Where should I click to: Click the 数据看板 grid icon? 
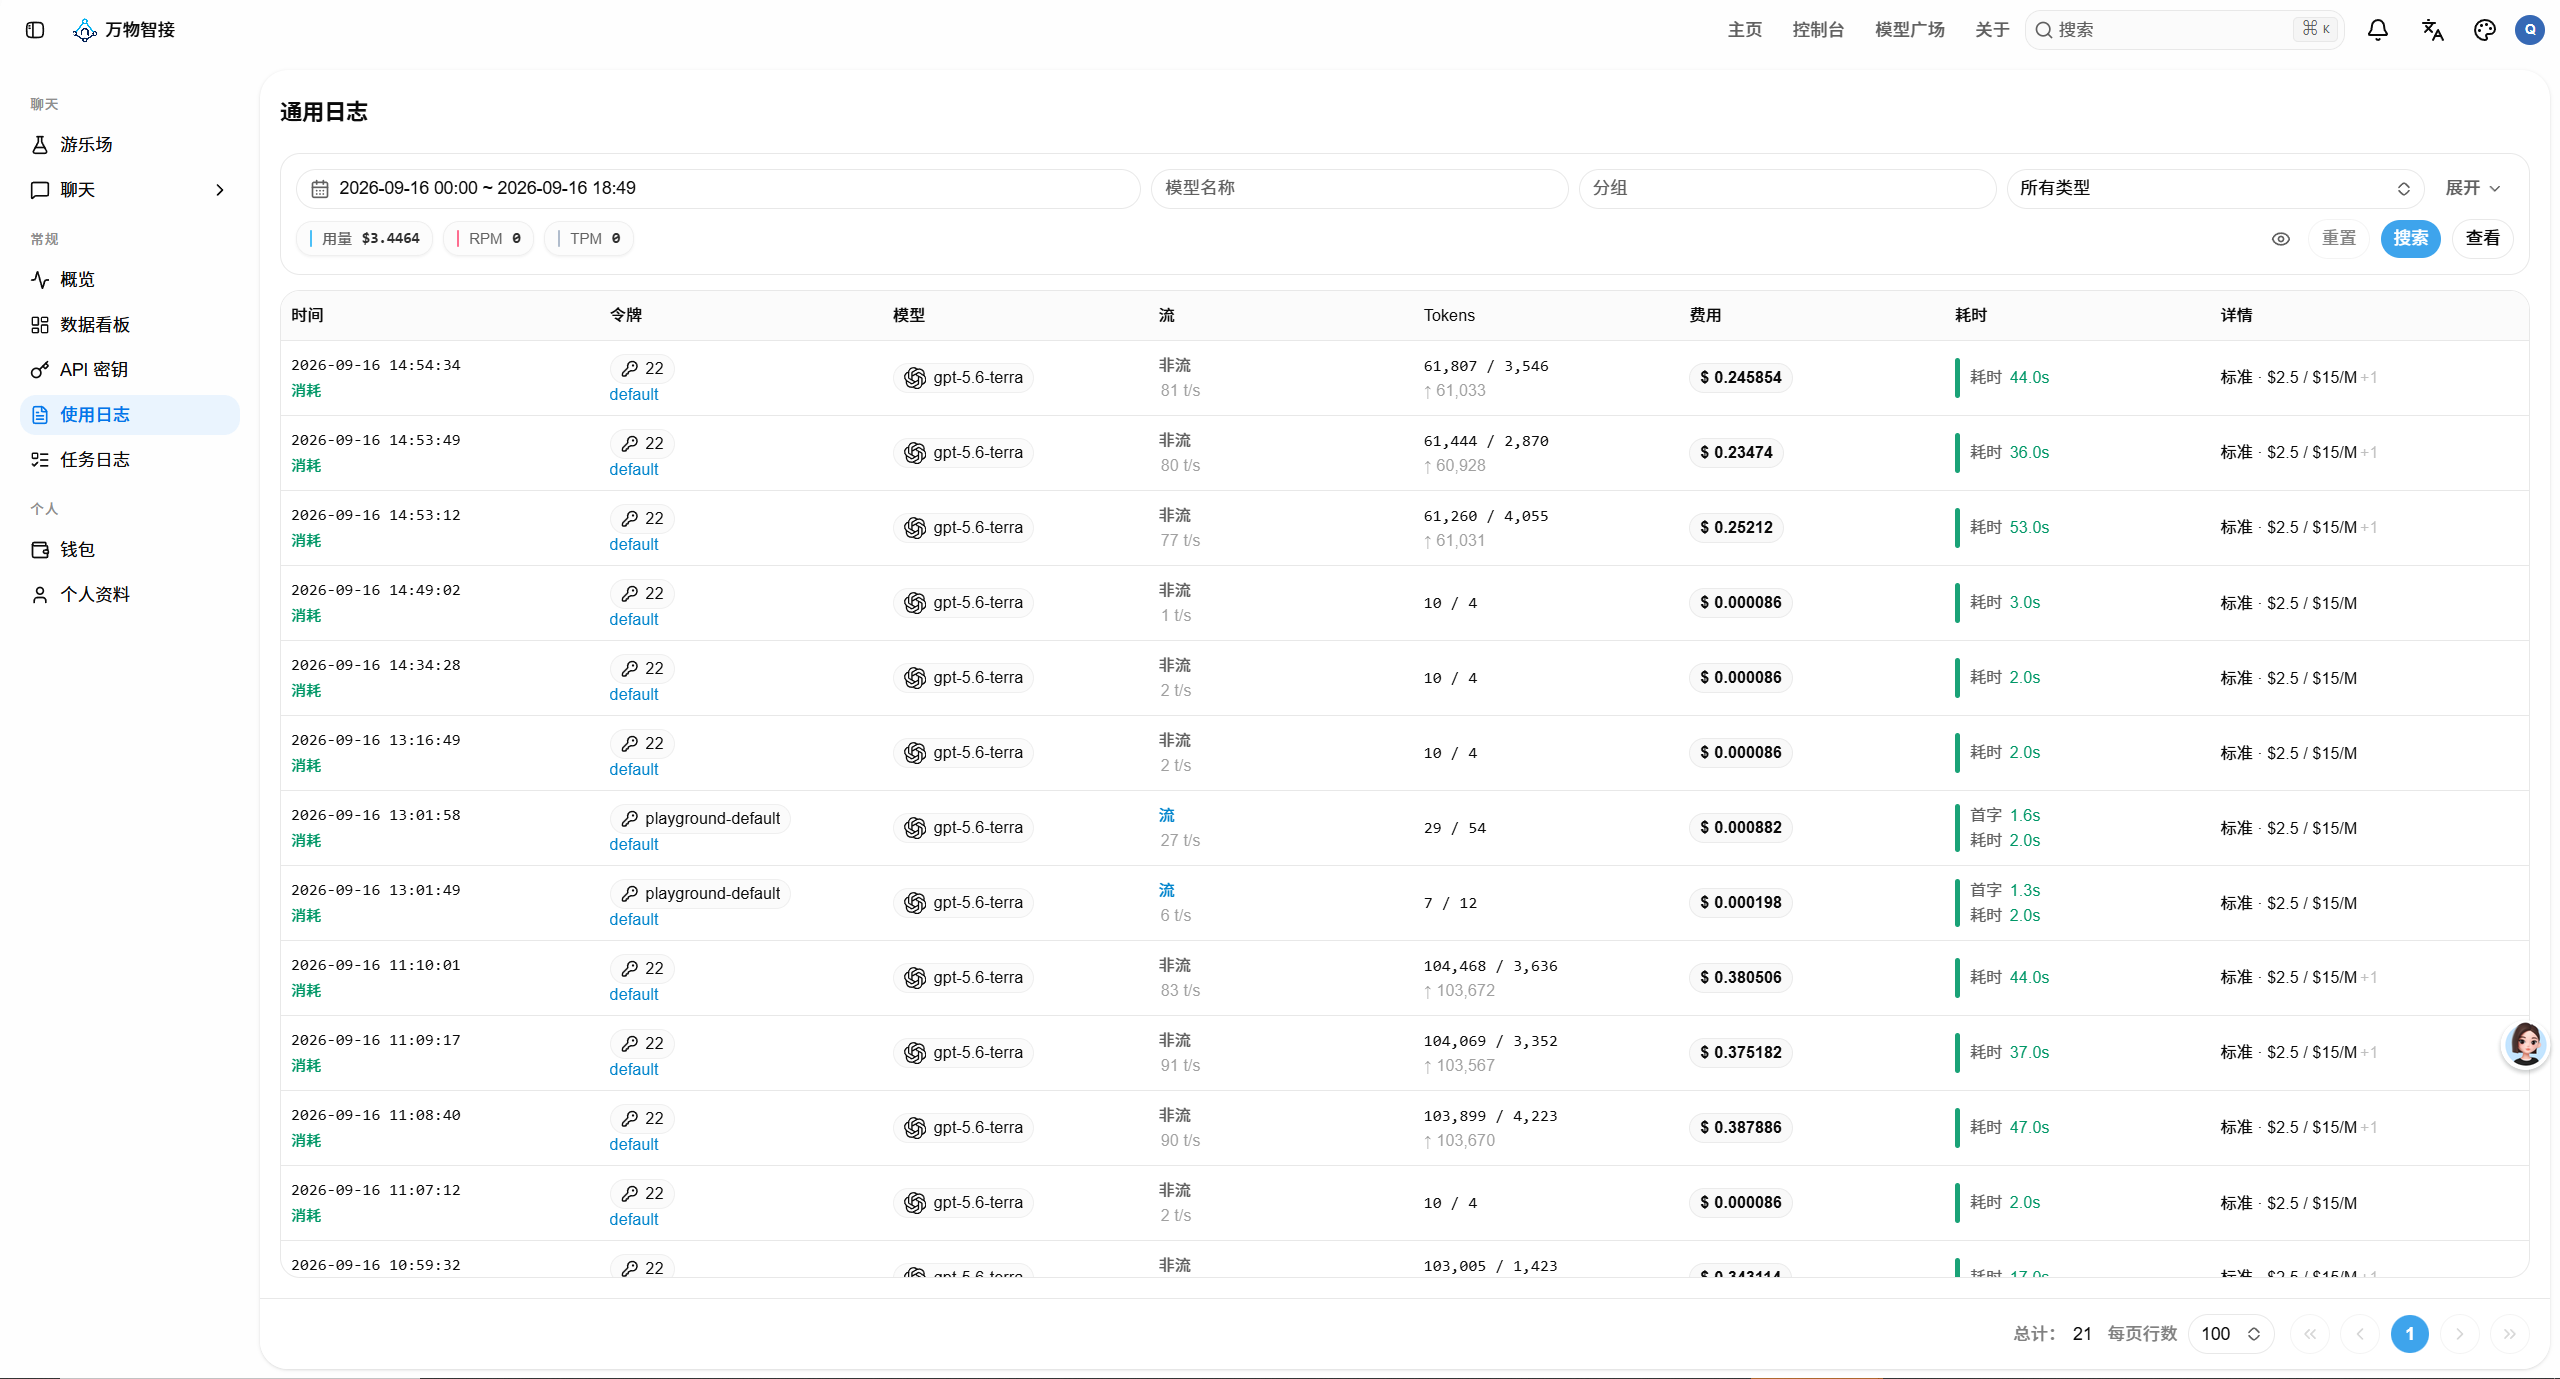40,325
